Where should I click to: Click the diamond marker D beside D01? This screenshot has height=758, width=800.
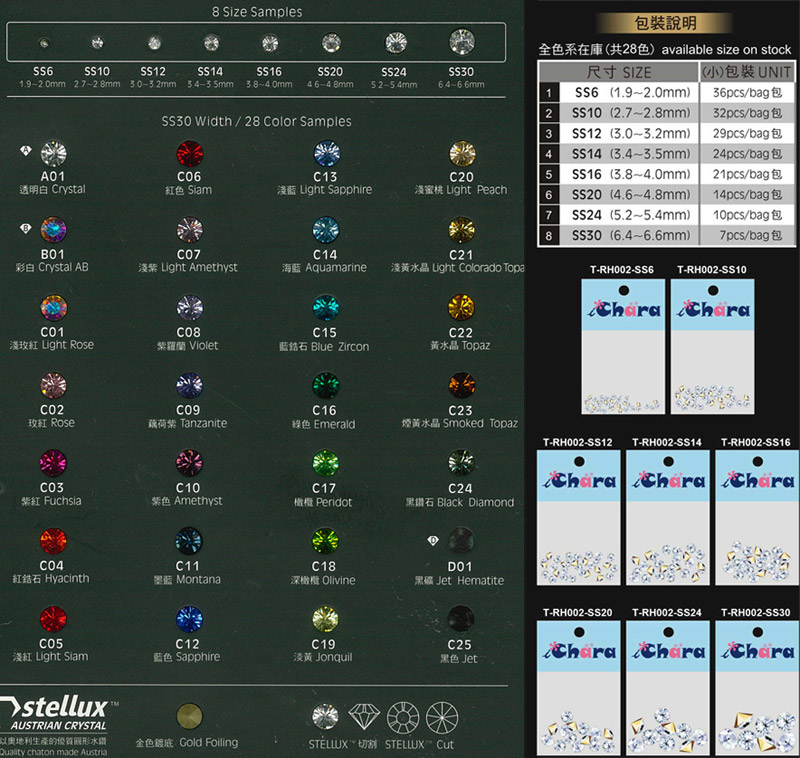[x=433, y=540]
